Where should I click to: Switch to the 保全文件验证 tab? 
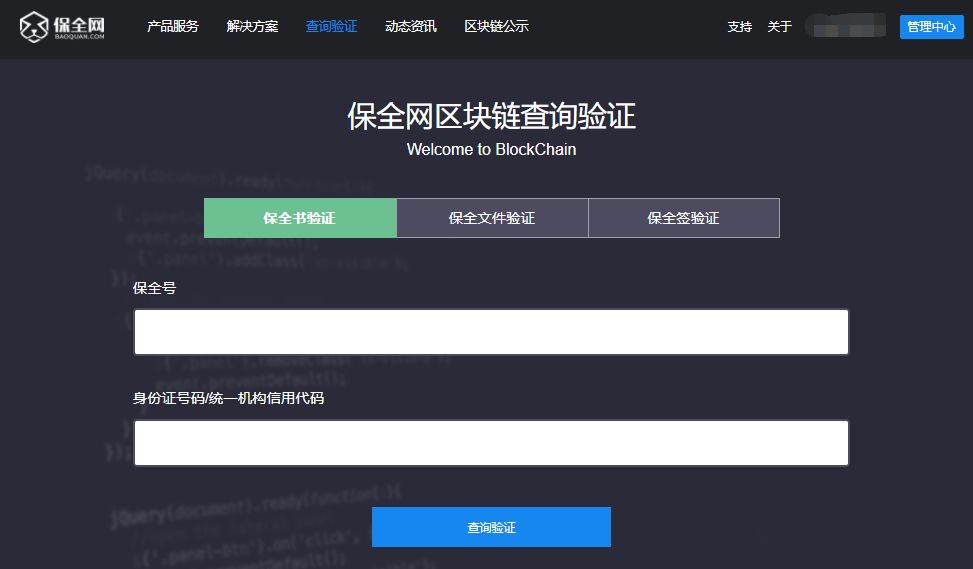pos(492,218)
